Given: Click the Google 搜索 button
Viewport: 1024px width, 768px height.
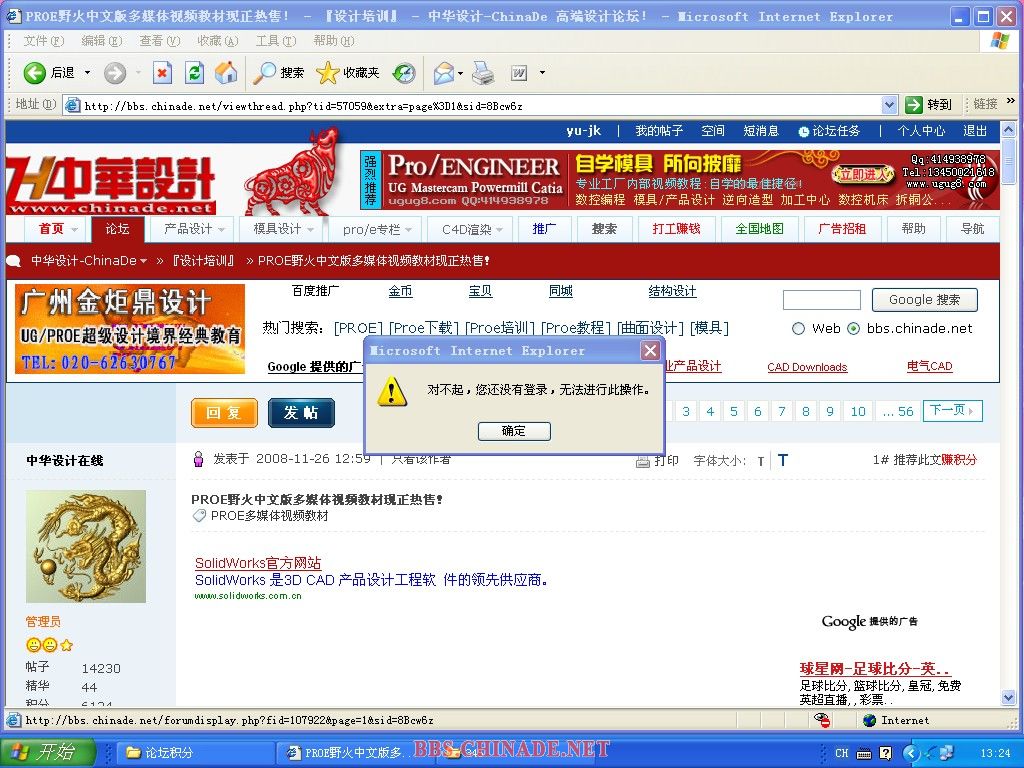Looking at the screenshot, I should coord(924,300).
